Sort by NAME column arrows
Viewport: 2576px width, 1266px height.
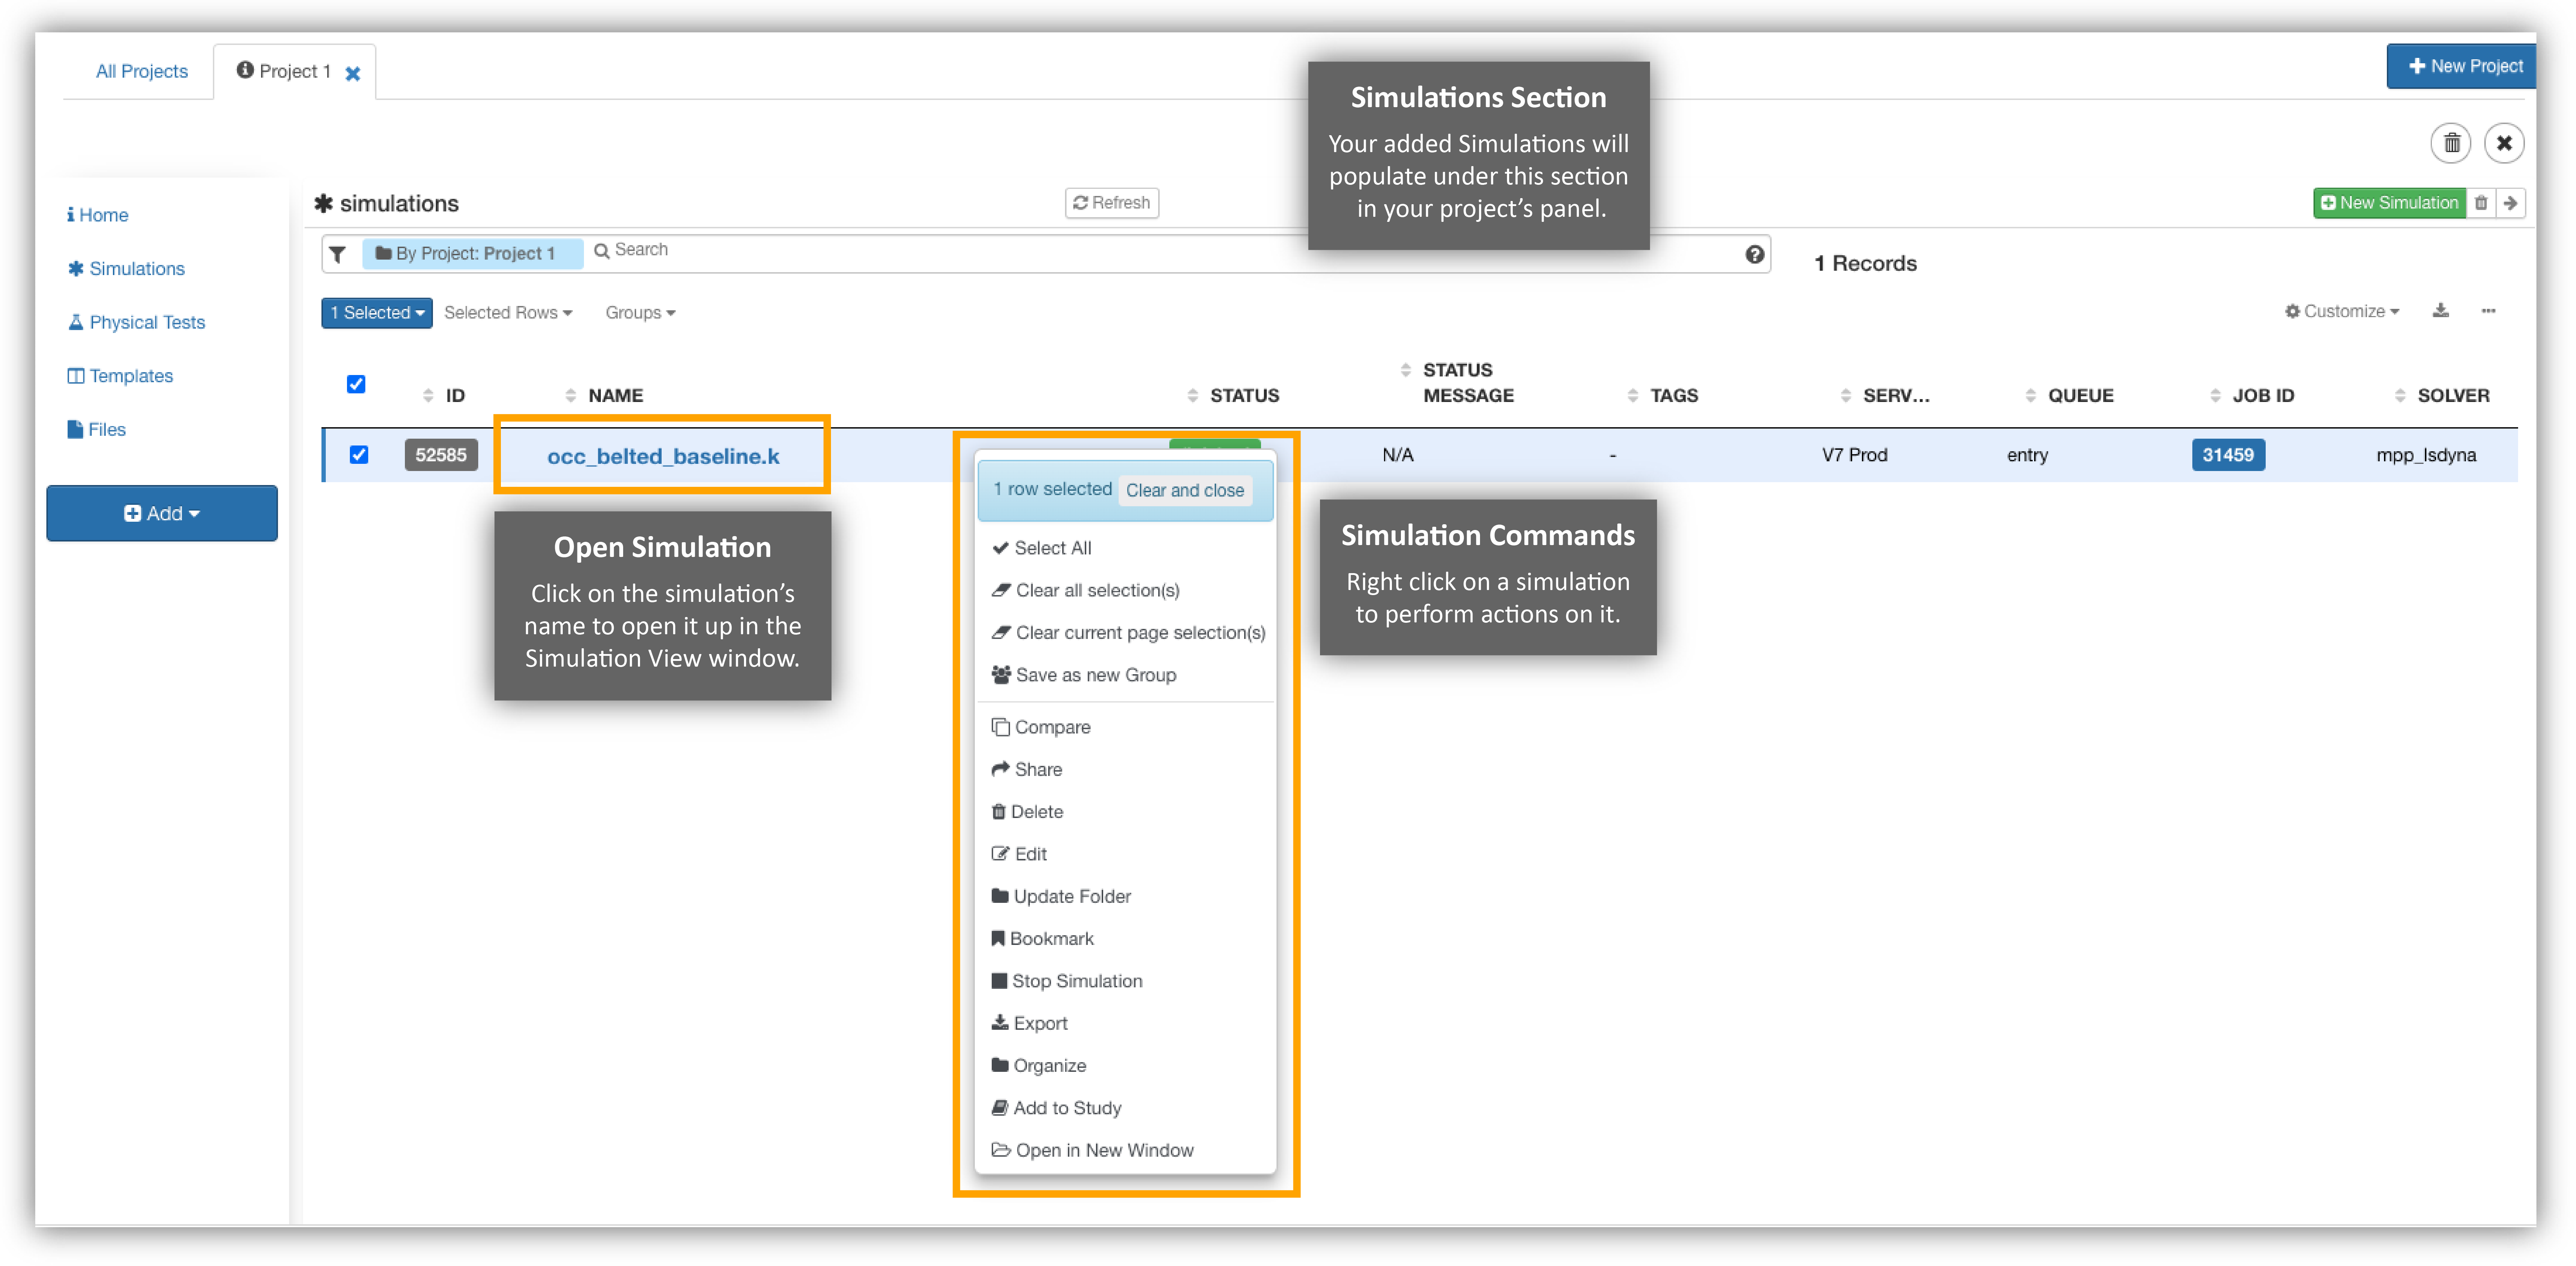(x=571, y=396)
